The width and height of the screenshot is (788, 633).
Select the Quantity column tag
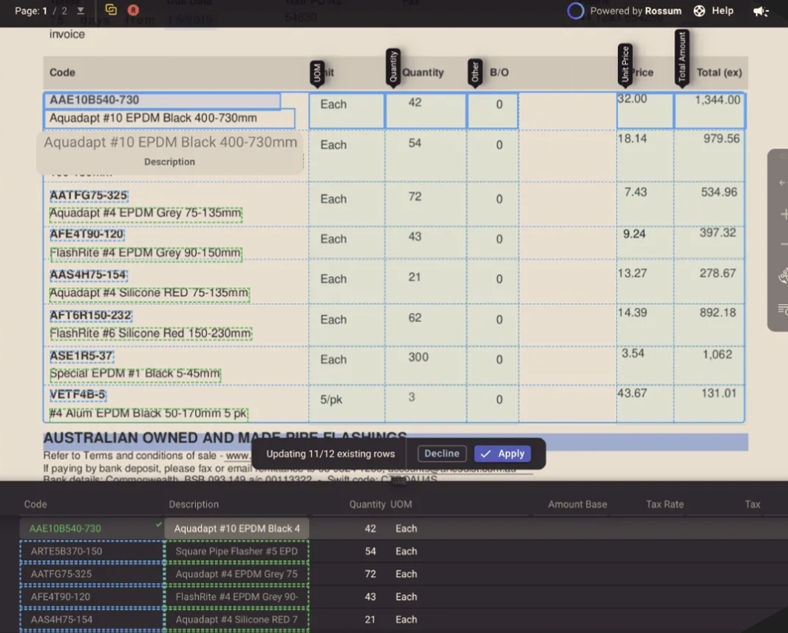tap(393, 67)
